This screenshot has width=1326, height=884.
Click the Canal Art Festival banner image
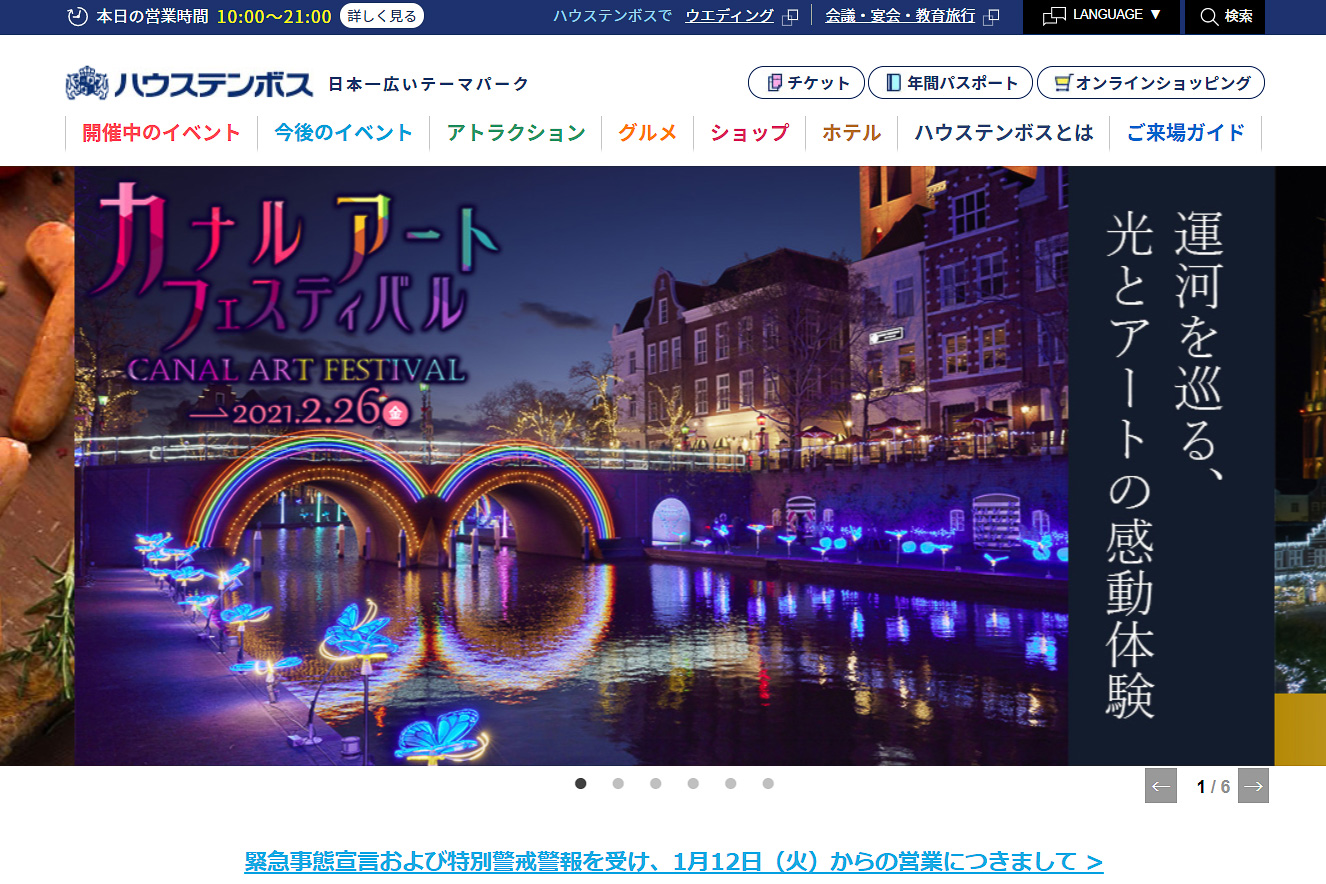pyautogui.click(x=675, y=466)
